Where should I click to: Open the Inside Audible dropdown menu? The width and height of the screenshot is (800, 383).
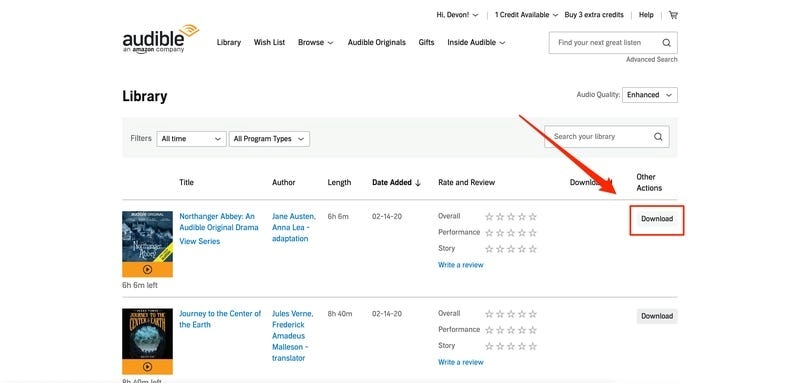[x=476, y=43]
